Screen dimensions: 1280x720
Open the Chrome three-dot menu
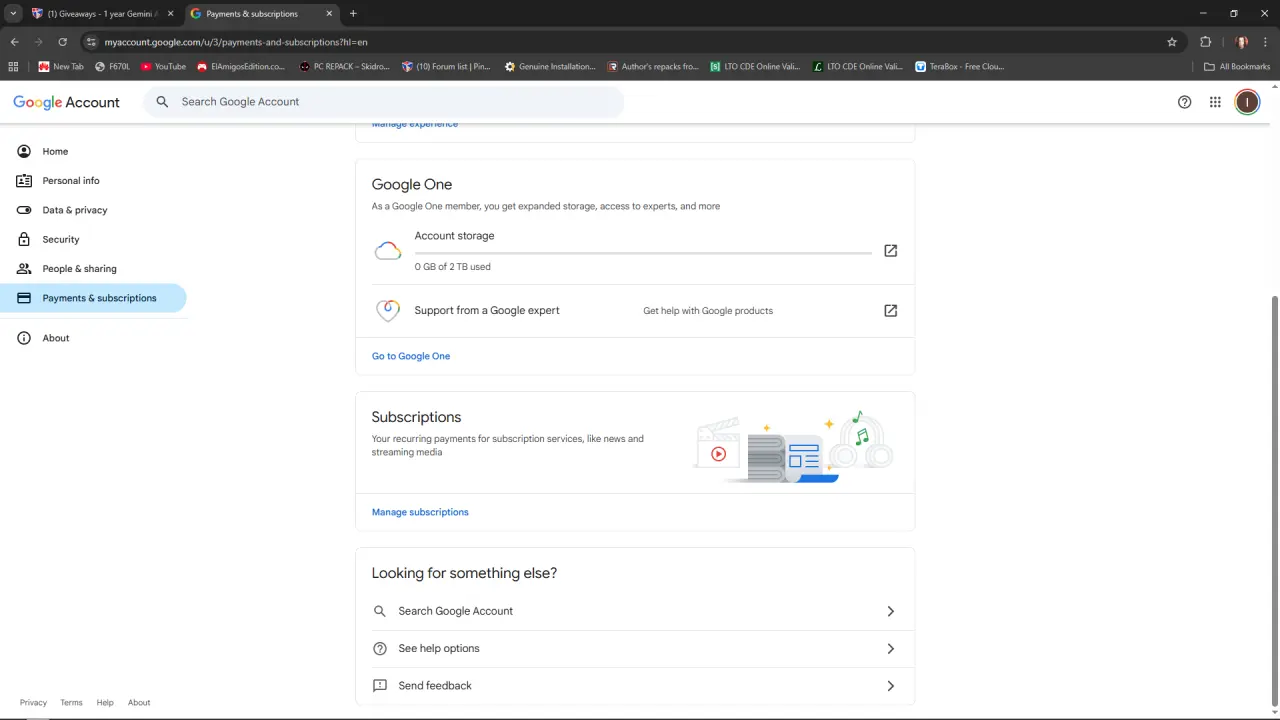(1266, 42)
